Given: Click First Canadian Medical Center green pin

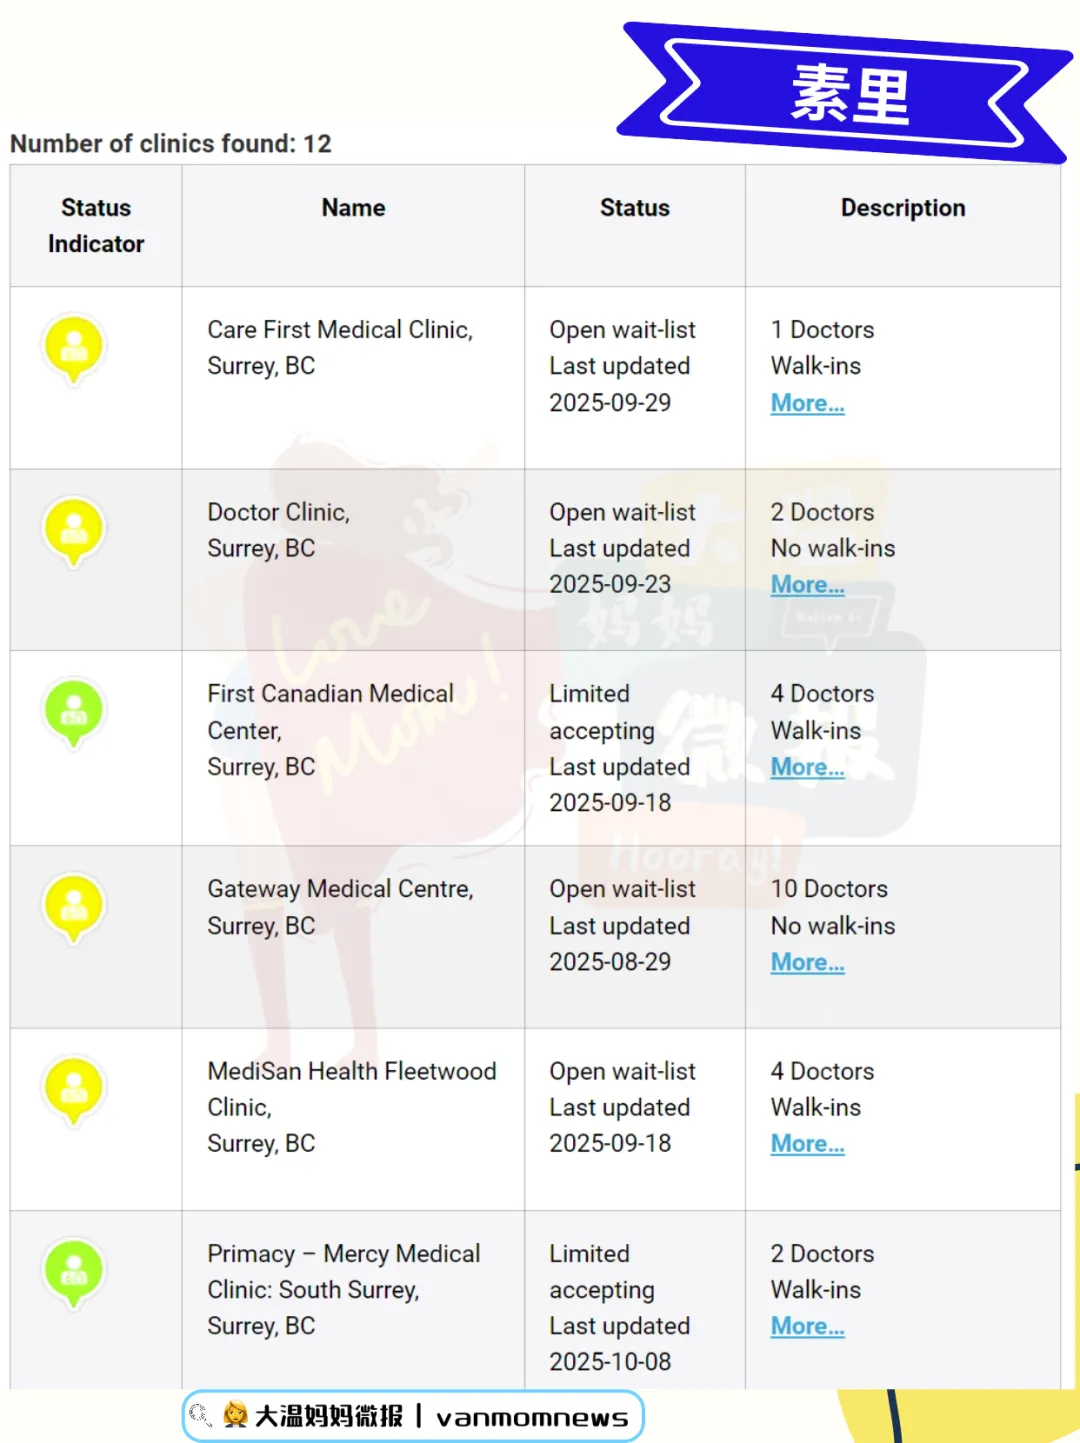Looking at the screenshot, I should [74, 711].
